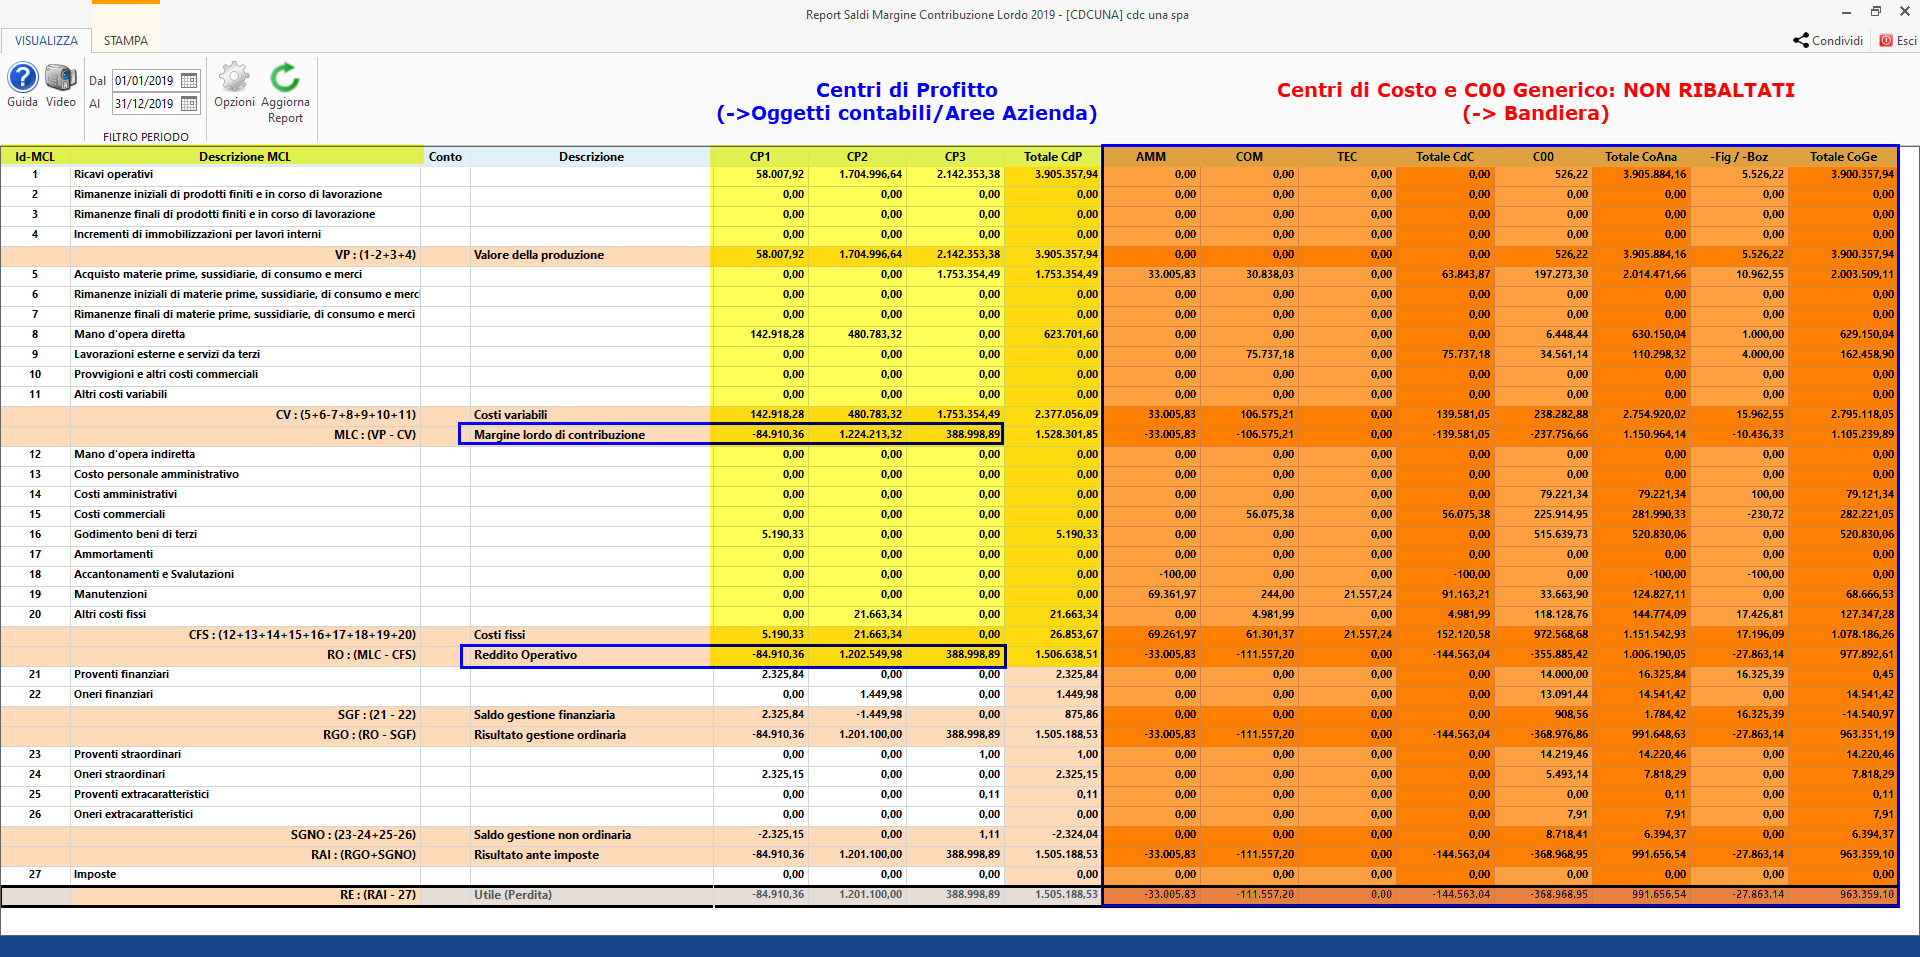Select the CP1 column header

760,157
